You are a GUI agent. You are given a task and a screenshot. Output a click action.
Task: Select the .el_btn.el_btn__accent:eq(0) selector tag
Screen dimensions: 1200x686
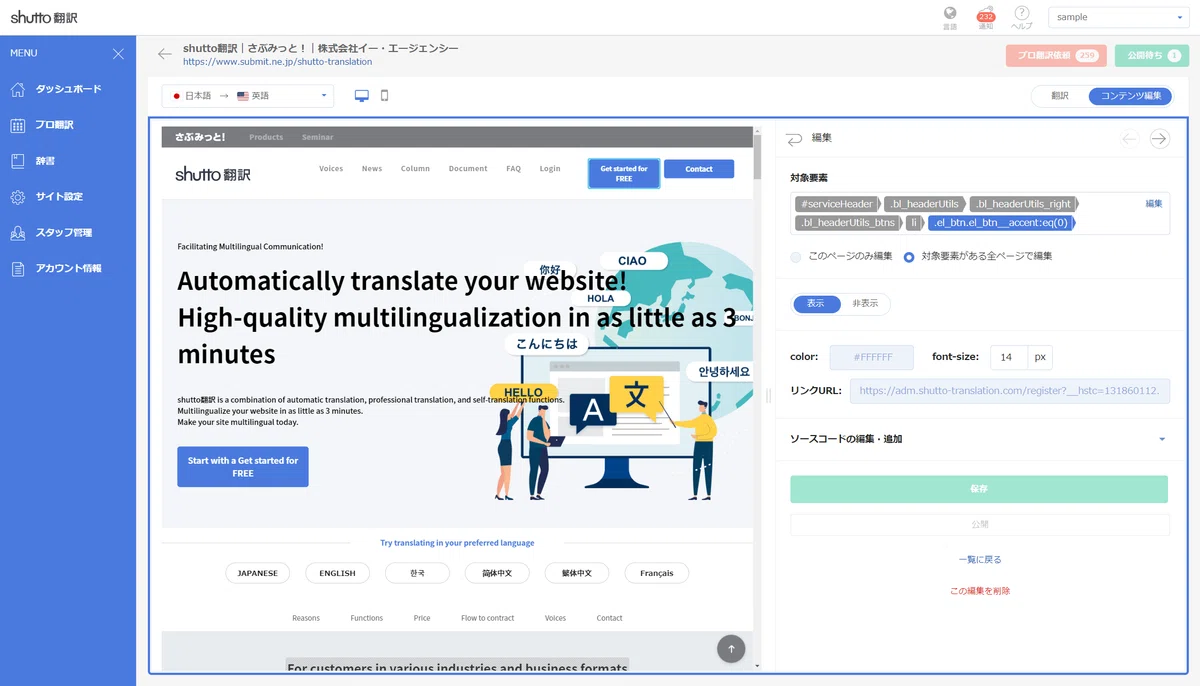[x=1000, y=223]
